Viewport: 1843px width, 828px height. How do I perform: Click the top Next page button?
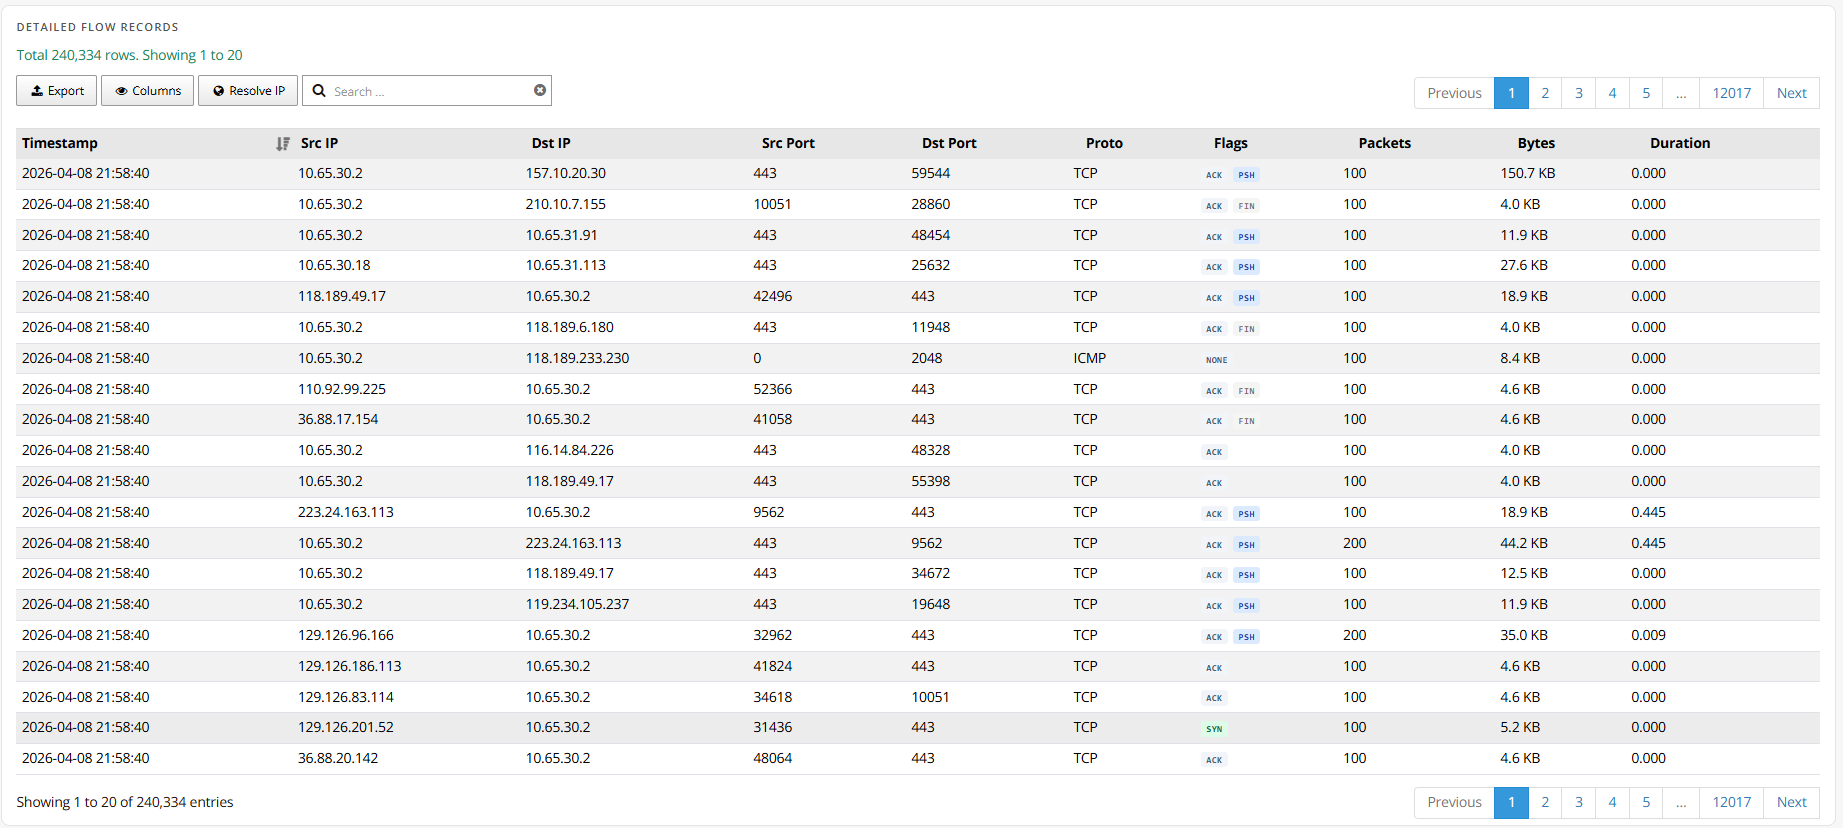[1791, 93]
